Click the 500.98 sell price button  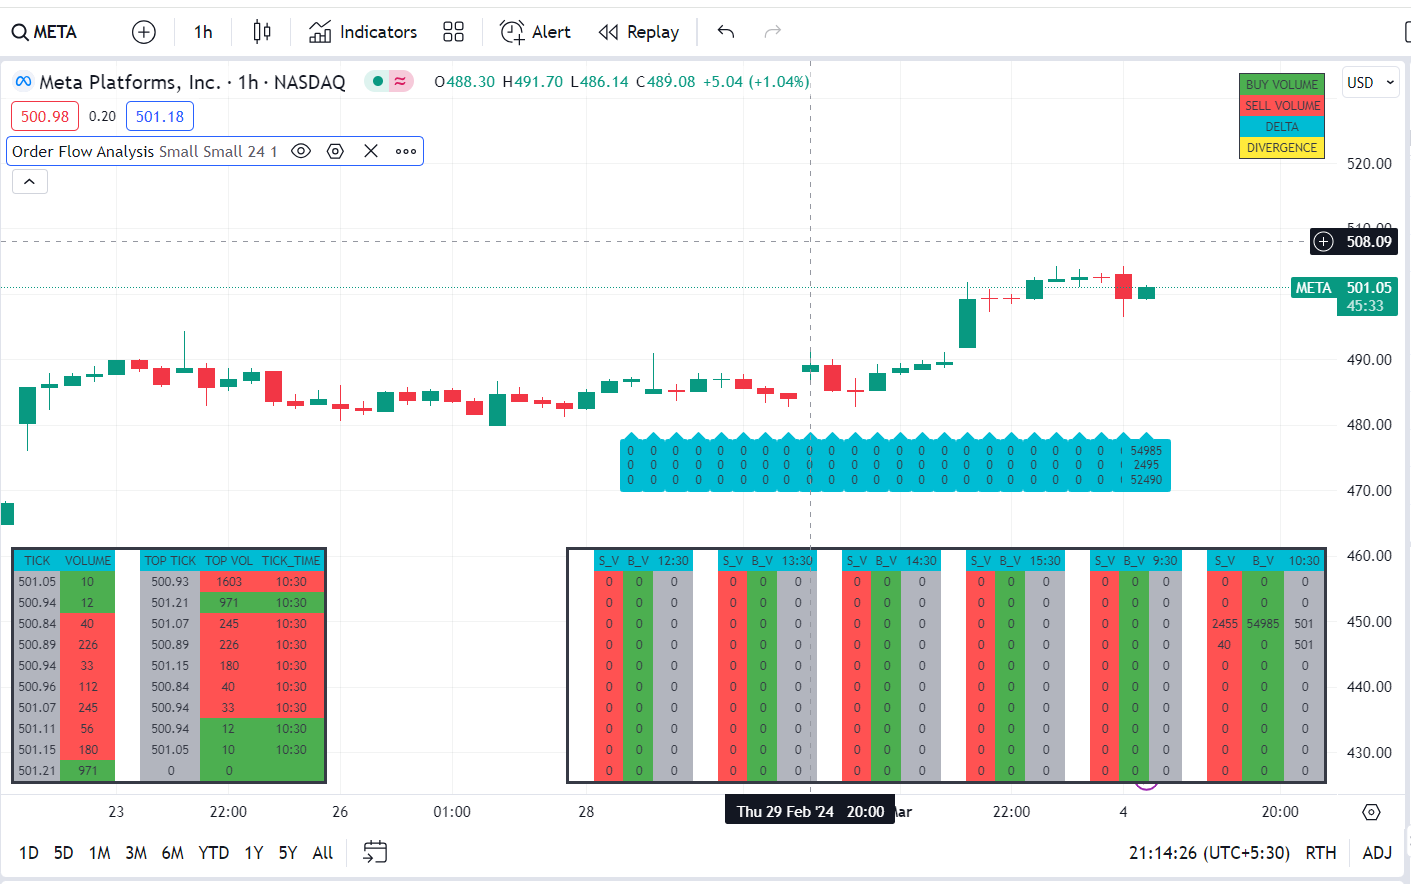[x=45, y=116]
